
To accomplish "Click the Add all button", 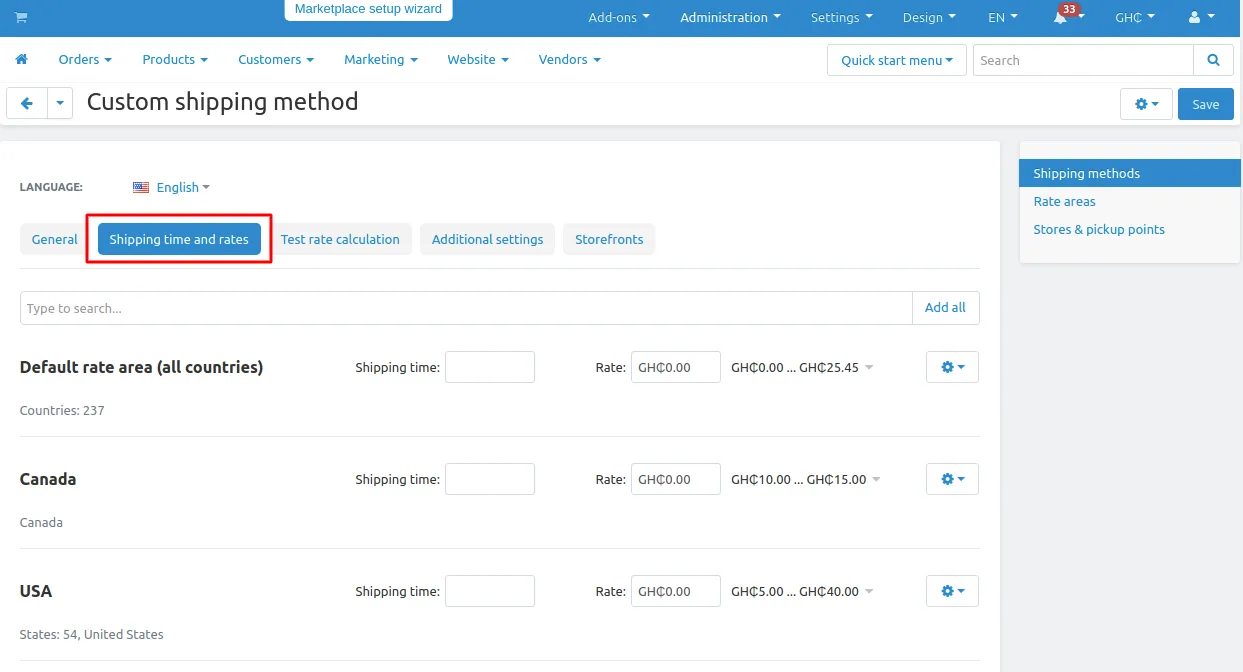I will 945,308.
